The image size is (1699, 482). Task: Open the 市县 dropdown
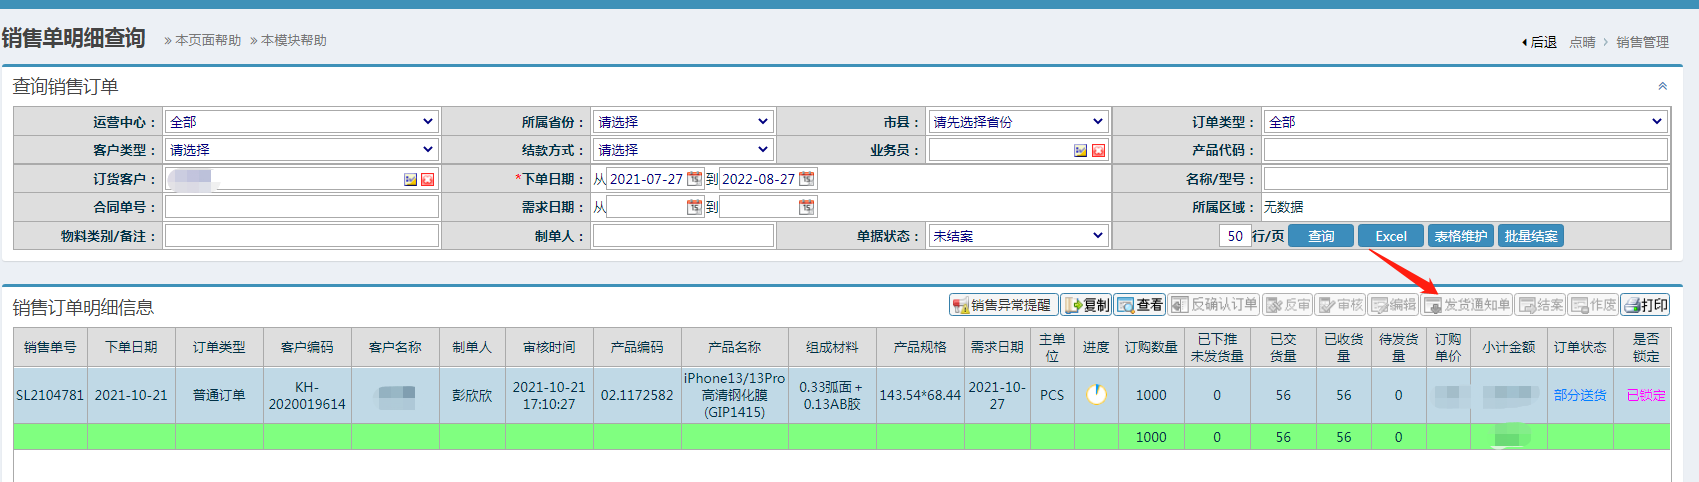tap(1017, 122)
